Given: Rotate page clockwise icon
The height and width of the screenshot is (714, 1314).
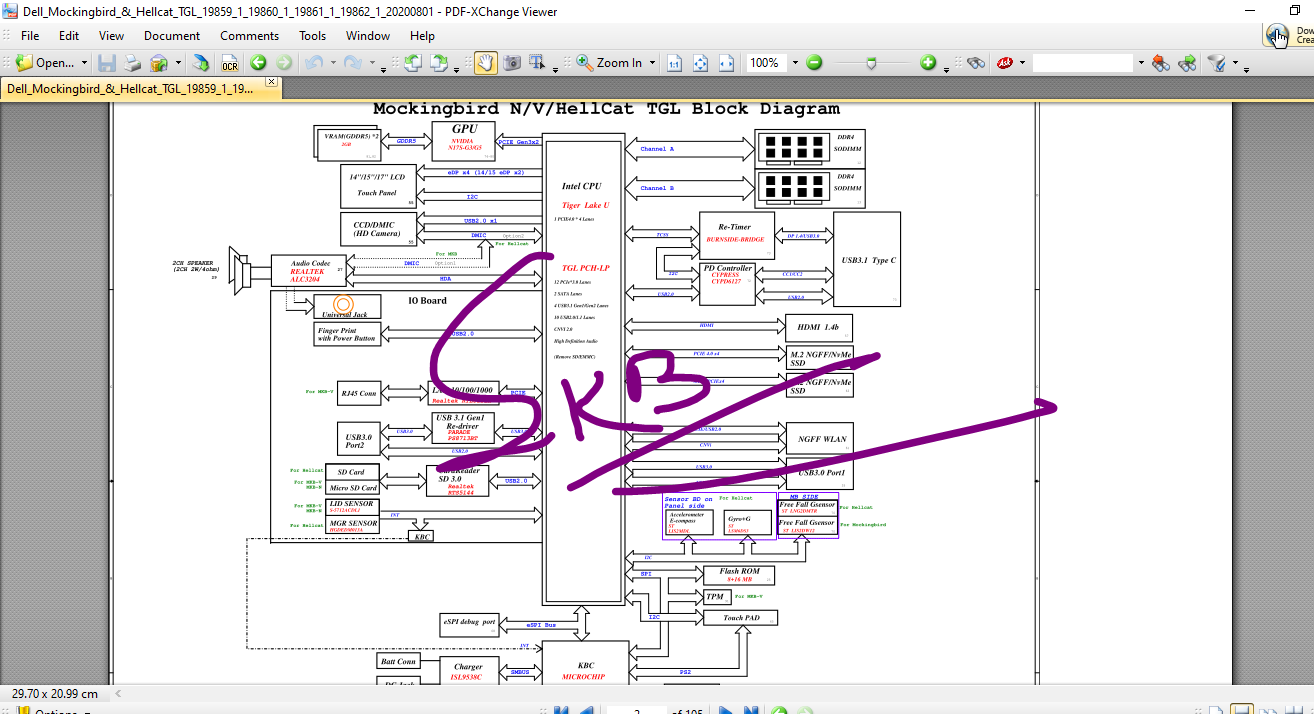Looking at the screenshot, I should pyautogui.click(x=438, y=62).
